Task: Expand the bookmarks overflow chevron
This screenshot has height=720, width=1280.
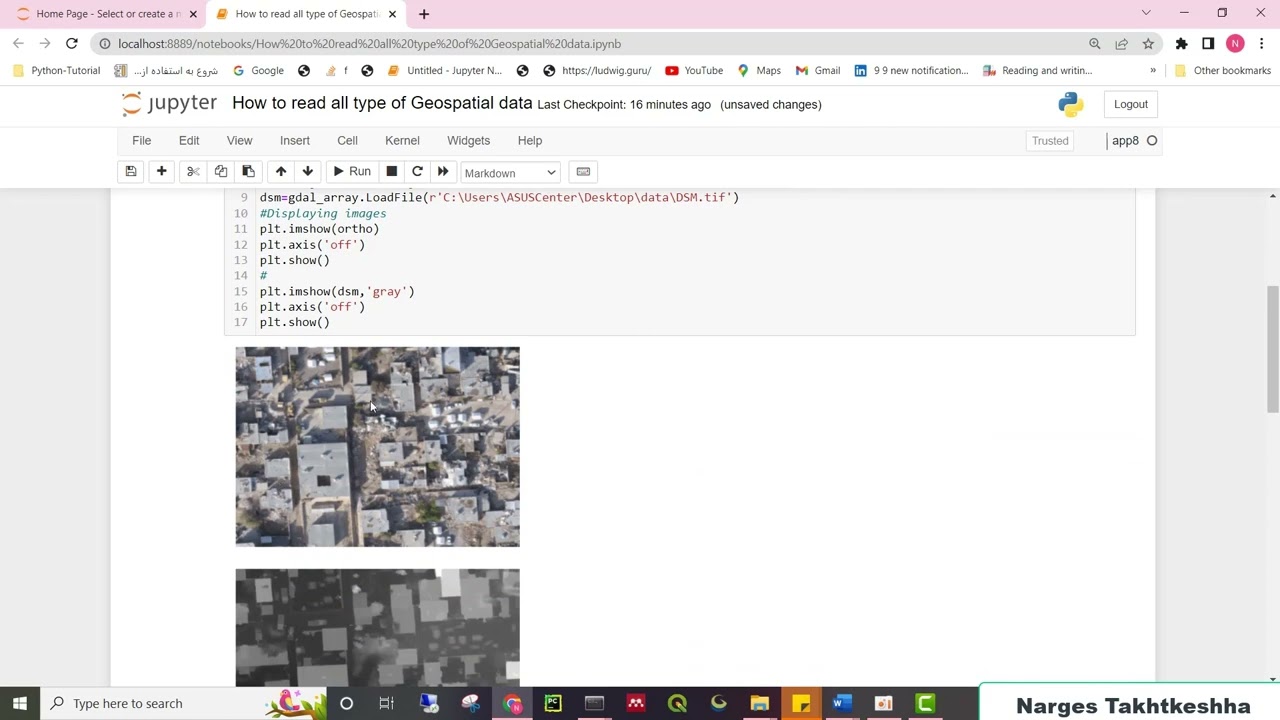Action: click(x=1153, y=71)
